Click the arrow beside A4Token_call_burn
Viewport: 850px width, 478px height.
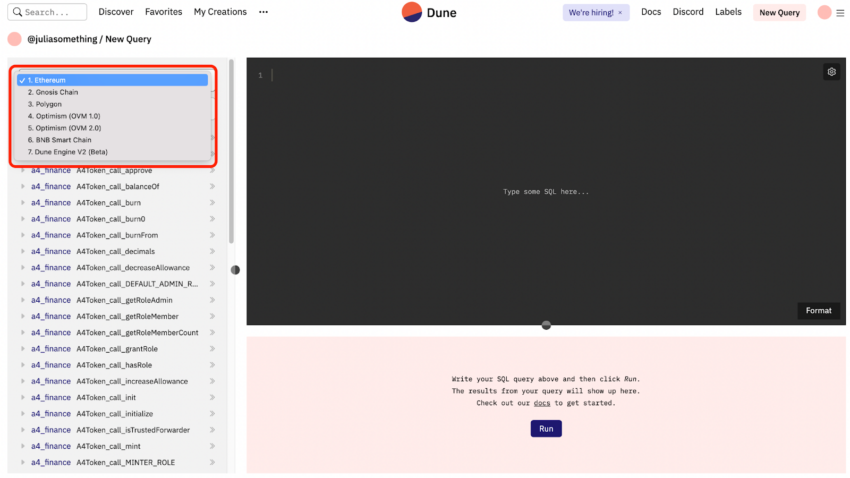(212, 203)
